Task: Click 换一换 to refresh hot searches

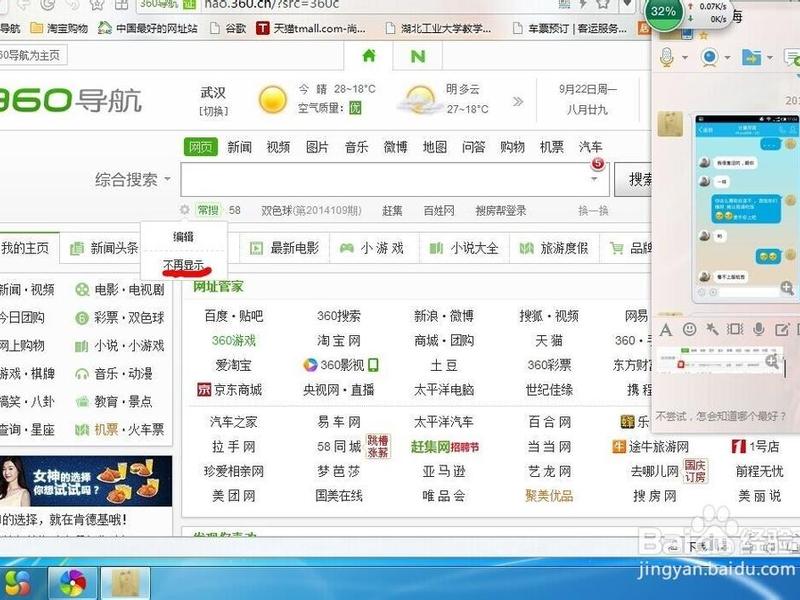Action: [593, 211]
